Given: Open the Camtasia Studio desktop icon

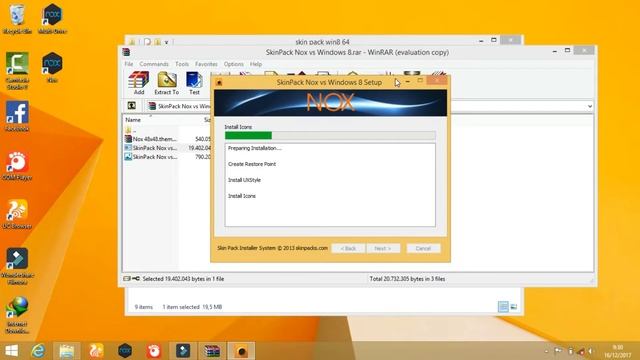Looking at the screenshot, I should [17, 71].
